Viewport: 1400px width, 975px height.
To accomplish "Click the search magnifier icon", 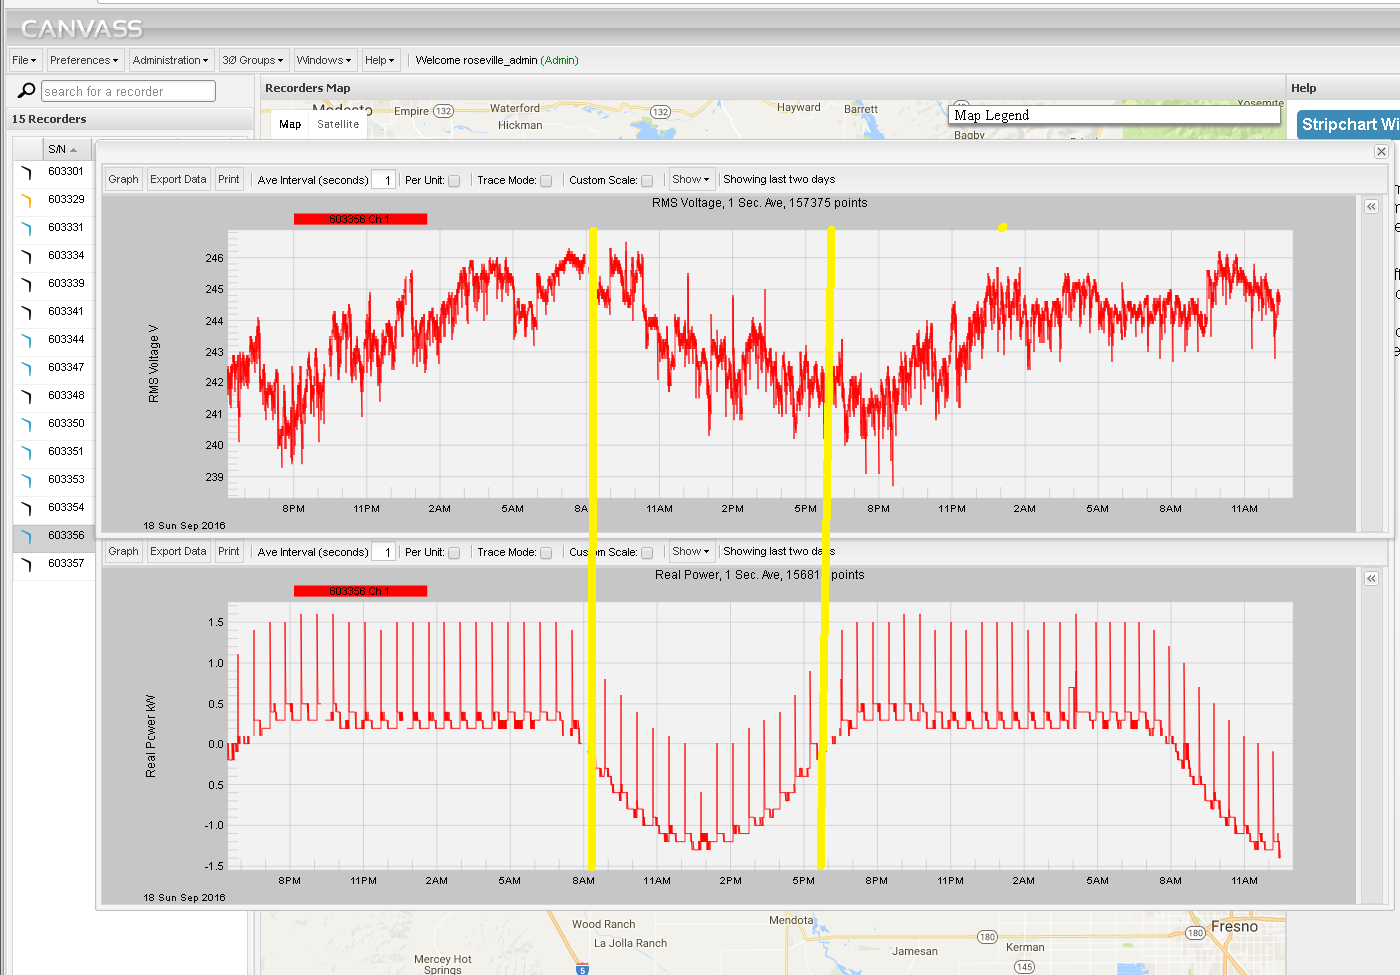I will click(25, 90).
